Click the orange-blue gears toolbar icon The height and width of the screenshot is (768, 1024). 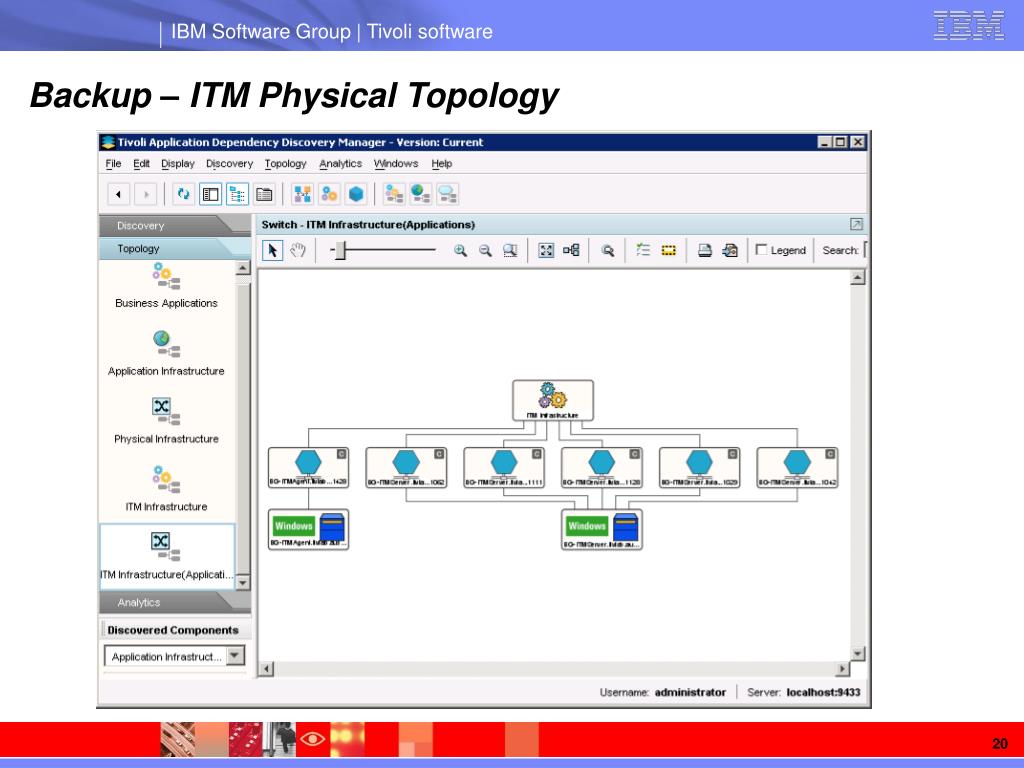329,194
